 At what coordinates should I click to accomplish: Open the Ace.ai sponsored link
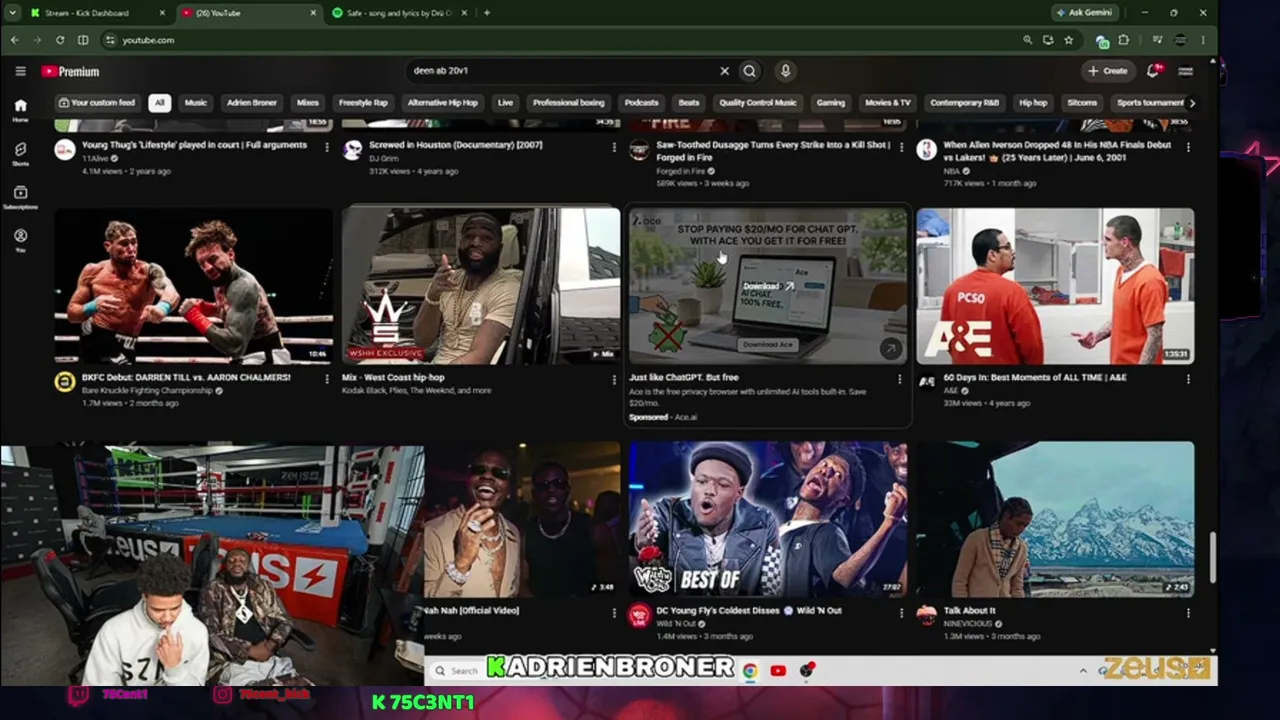pyautogui.click(x=686, y=417)
